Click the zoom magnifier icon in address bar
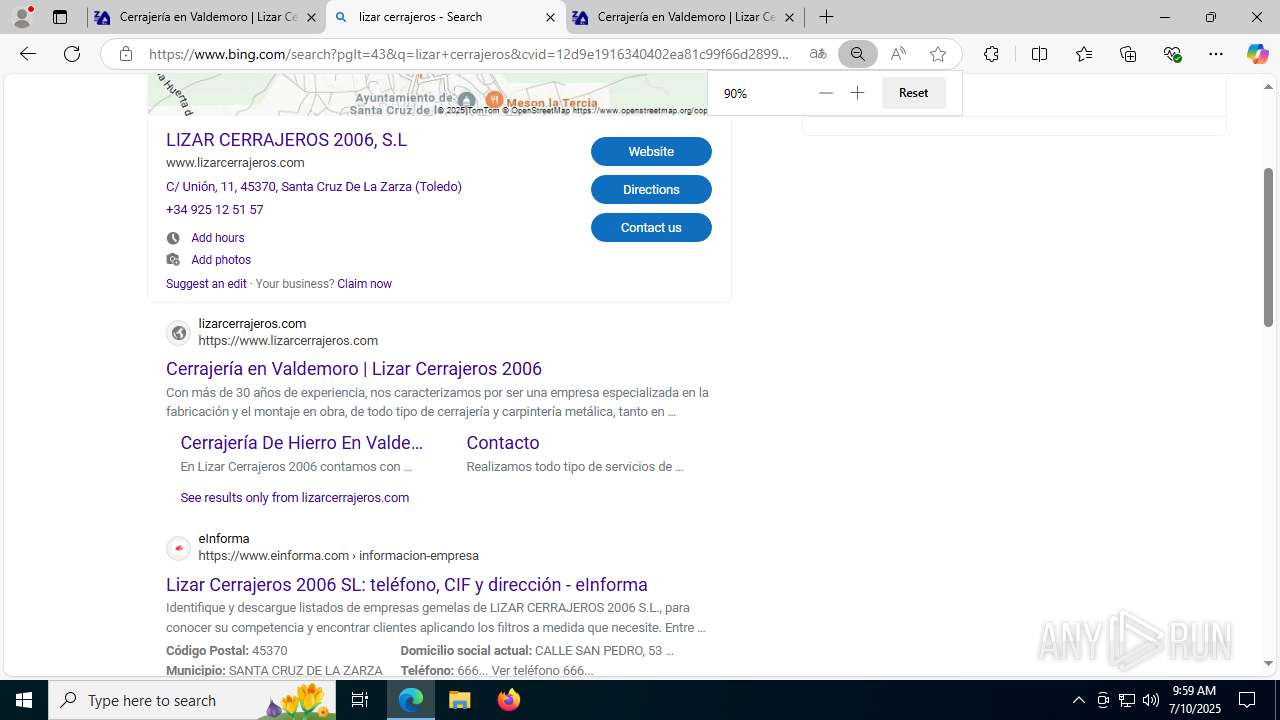 point(858,54)
